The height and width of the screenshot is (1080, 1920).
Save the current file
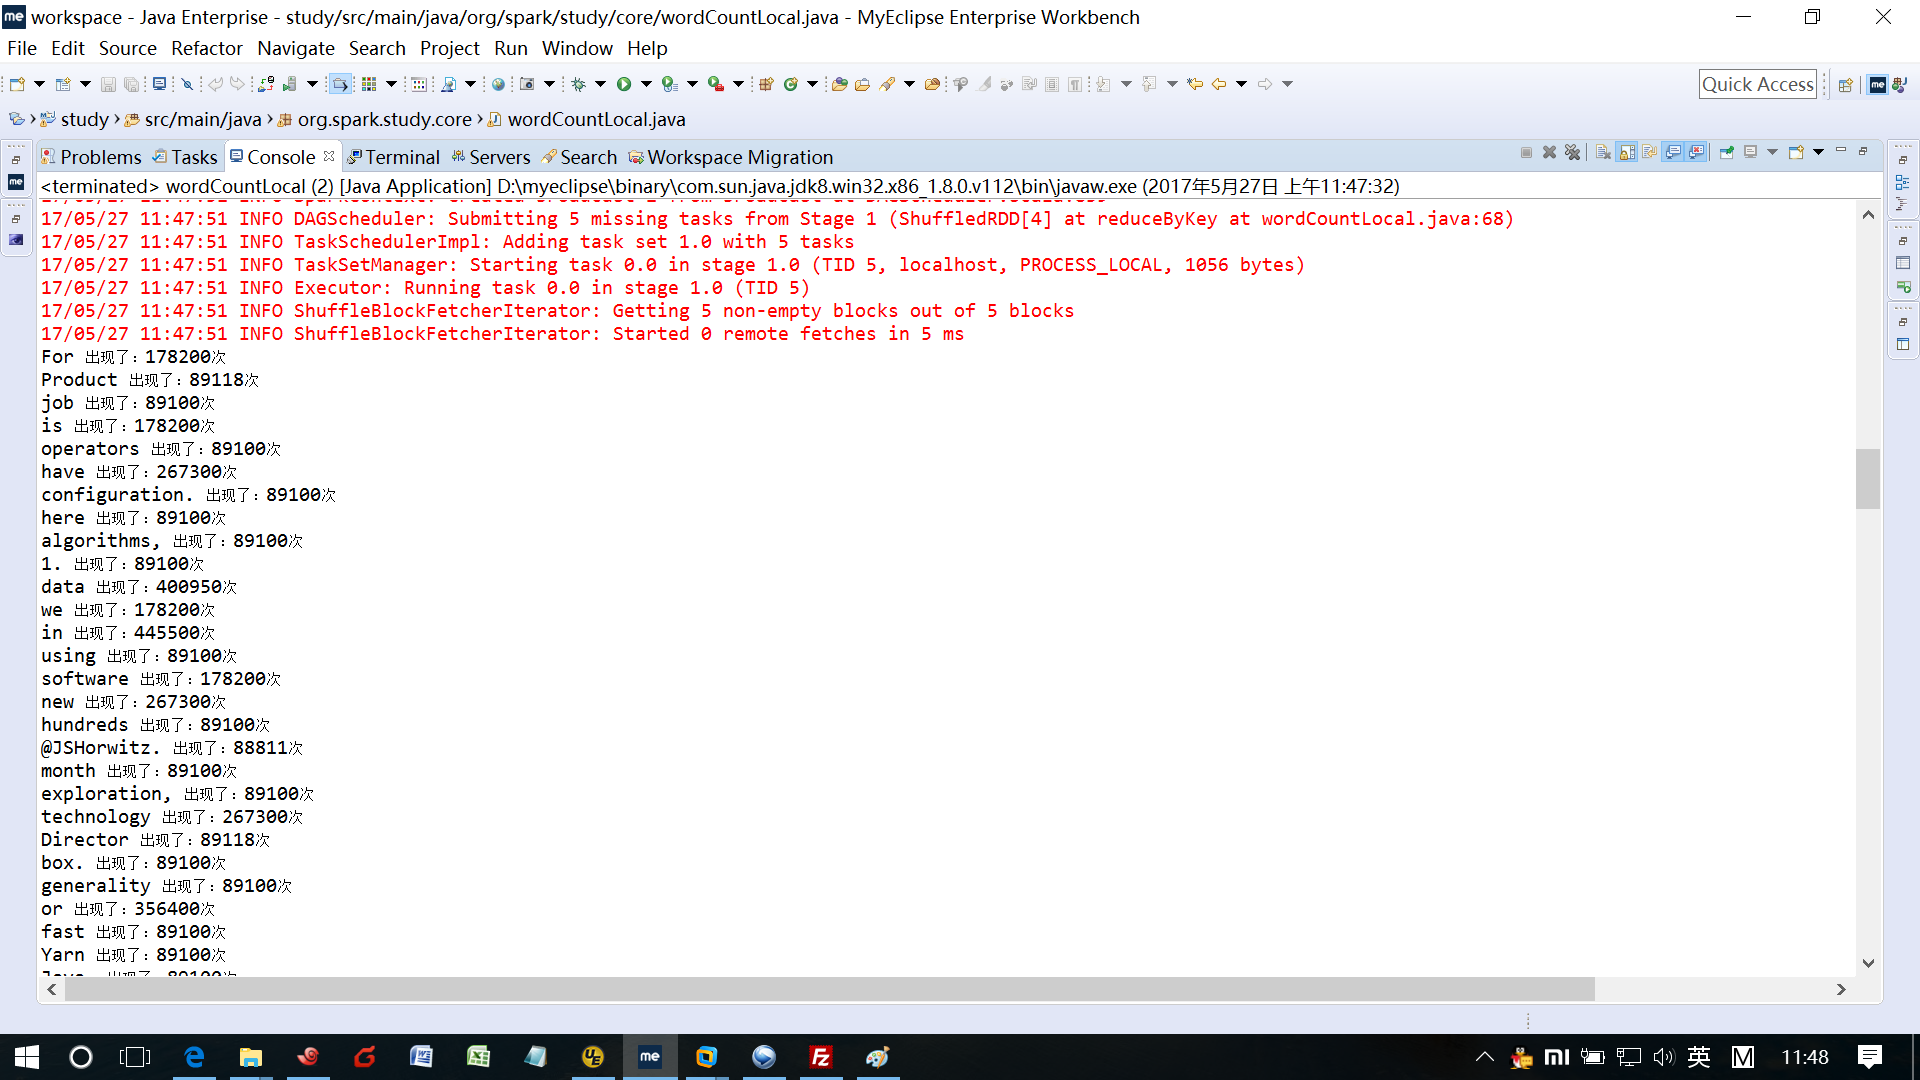pyautogui.click(x=108, y=85)
